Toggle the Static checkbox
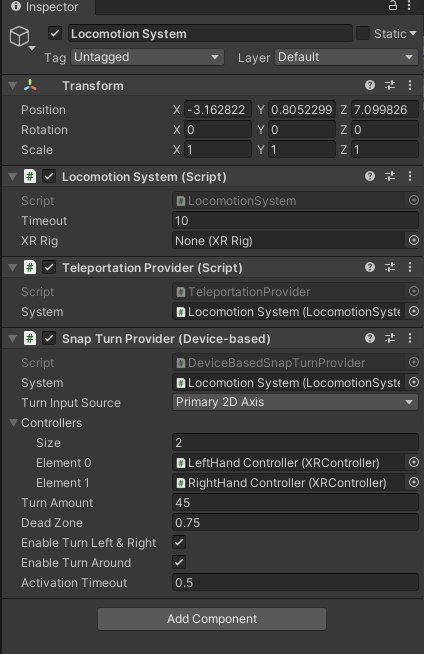424x654 pixels. click(363, 33)
